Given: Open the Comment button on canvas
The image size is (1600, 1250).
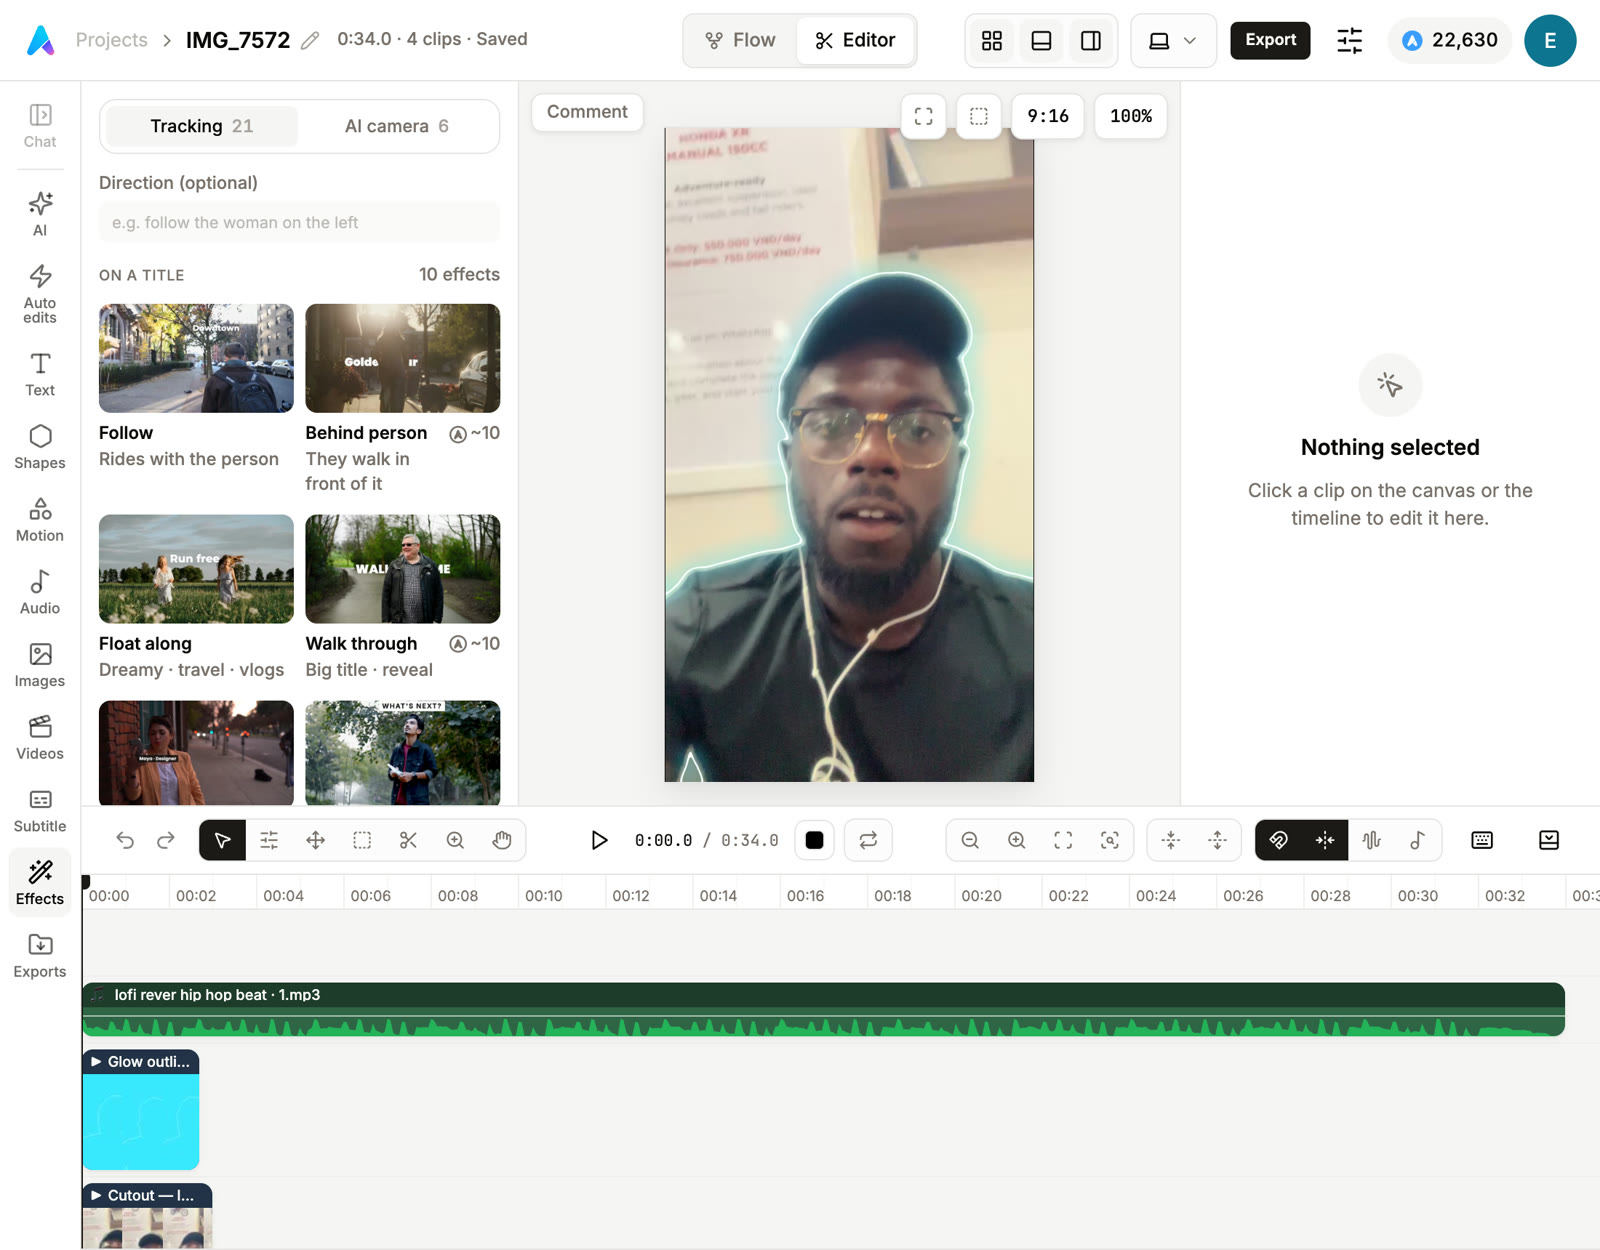Looking at the screenshot, I should coord(587,112).
